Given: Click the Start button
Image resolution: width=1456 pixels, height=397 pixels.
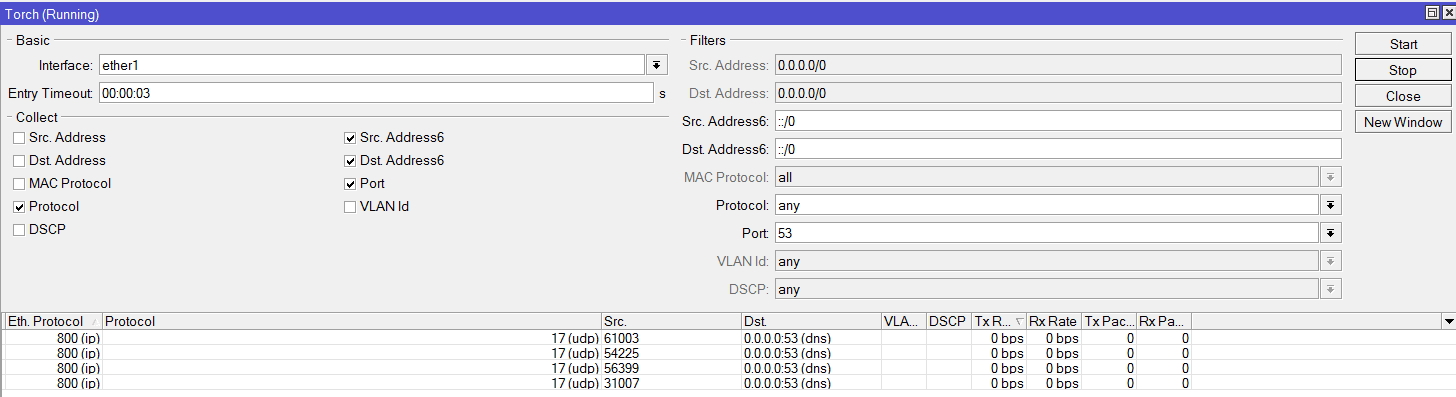Looking at the screenshot, I should coord(1403,44).
